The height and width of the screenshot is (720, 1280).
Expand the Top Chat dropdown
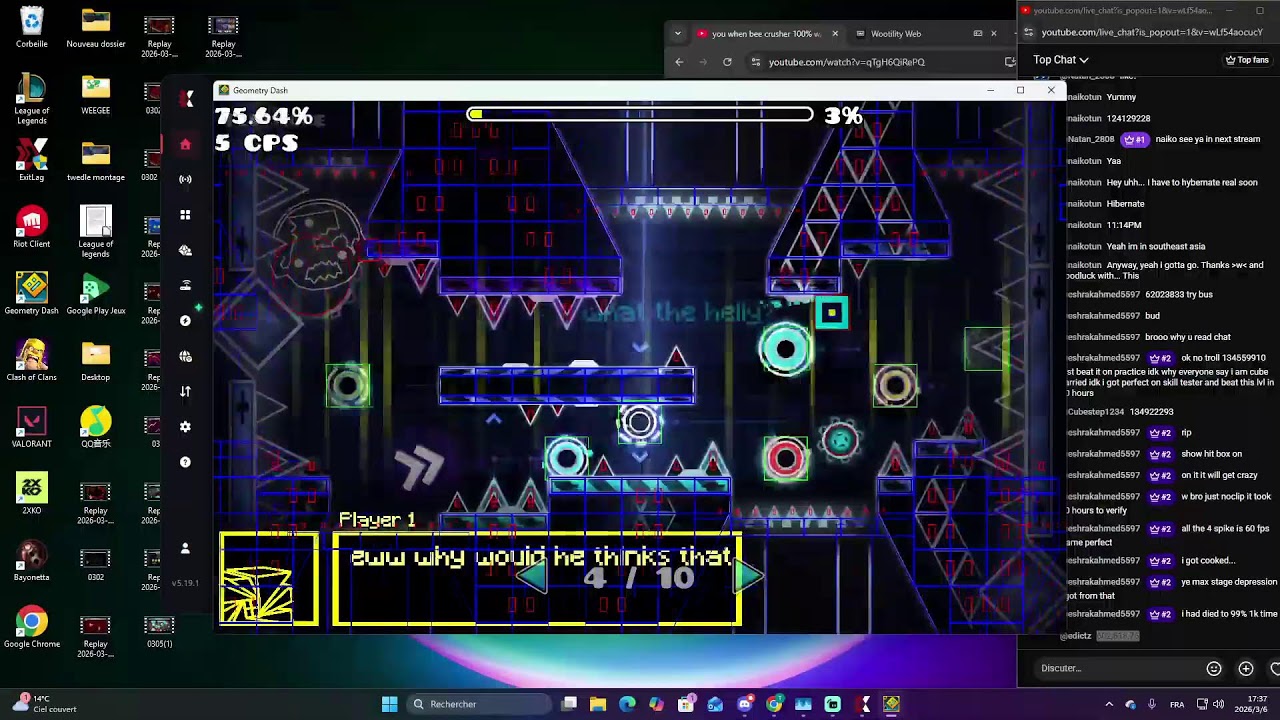(x=1061, y=60)
